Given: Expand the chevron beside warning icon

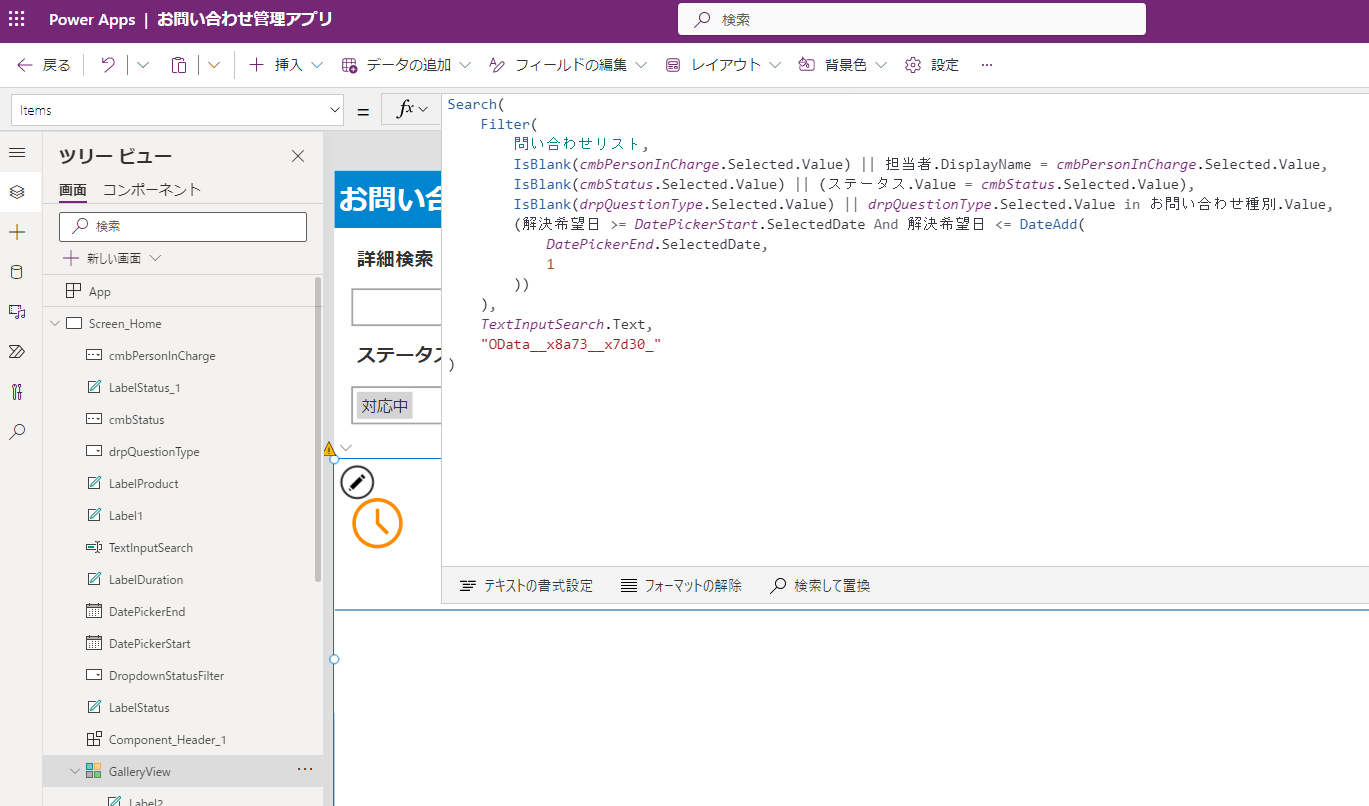Looking at the screenshot, I should 346,448.
